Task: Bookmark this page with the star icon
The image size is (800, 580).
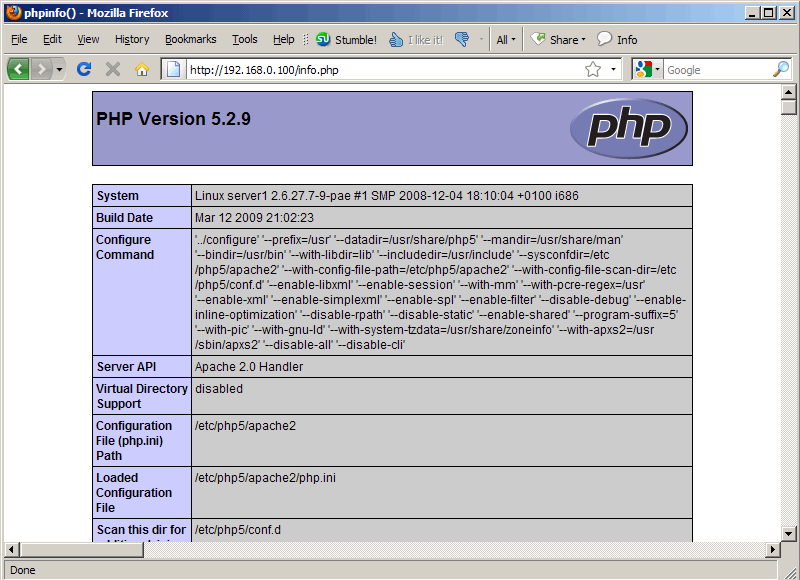Action: pos(593,69)
